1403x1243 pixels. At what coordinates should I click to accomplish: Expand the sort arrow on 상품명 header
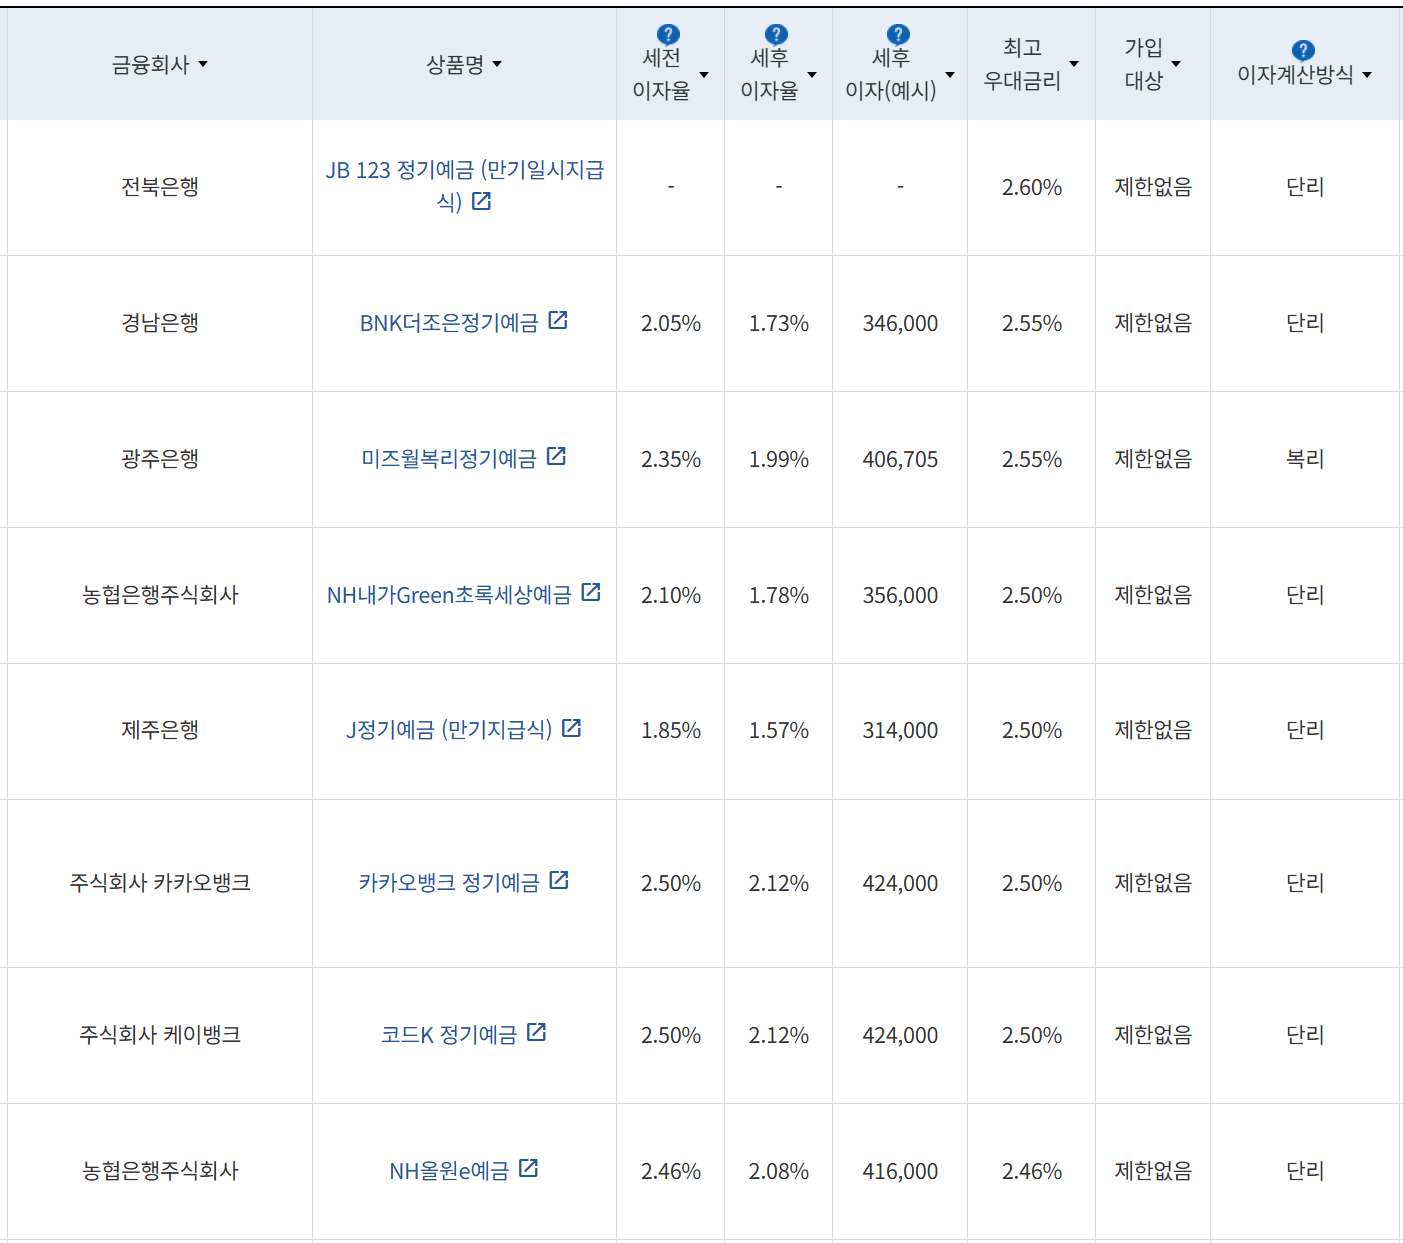click(x=499, y=64)
